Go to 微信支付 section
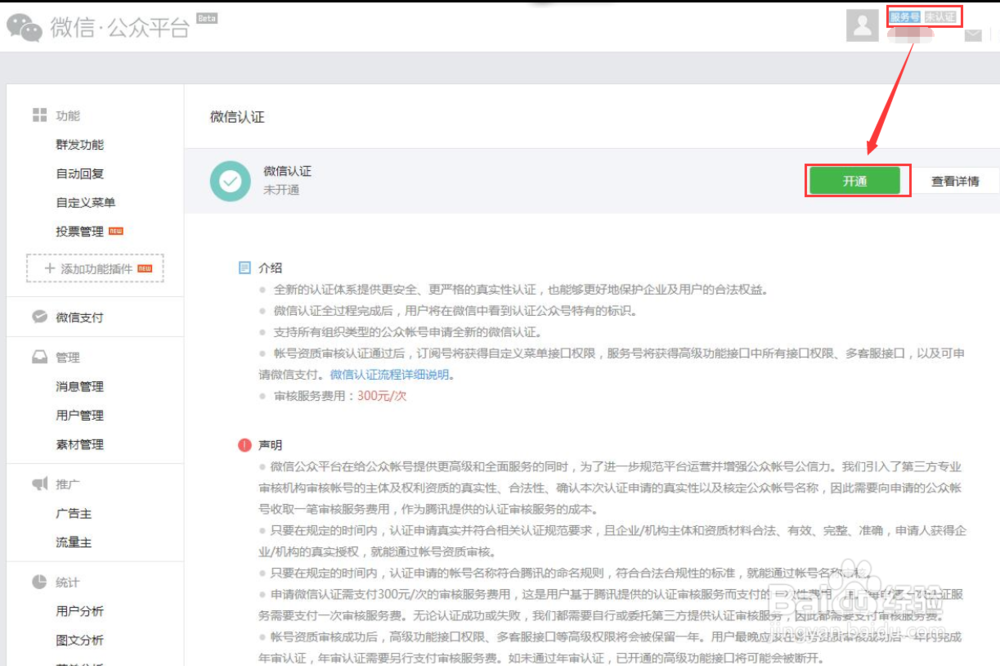Image resolution: width=1000 pixels, height=666 pixels. [80, 317]
